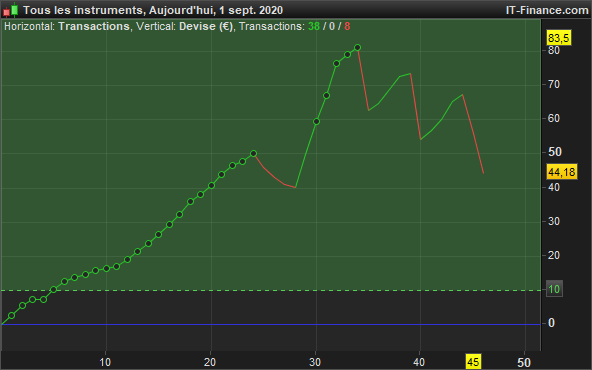This screenshot has height=370, width=592.
Task: Click the x-axis label 40
Action: point(419,362)
